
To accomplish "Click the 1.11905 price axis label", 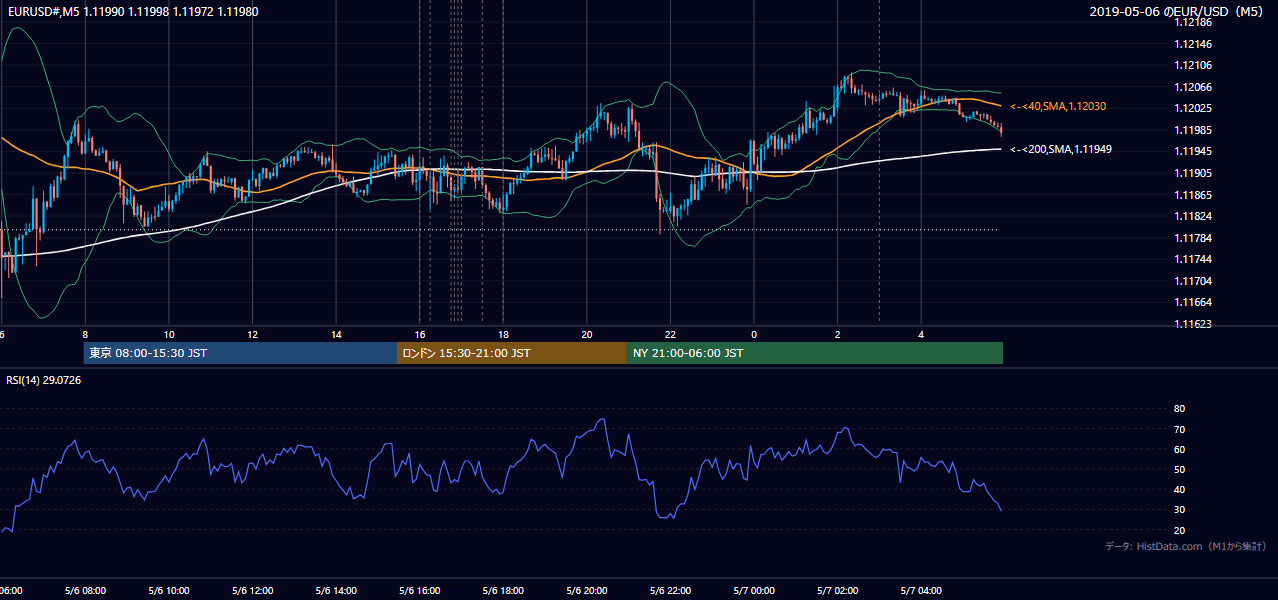I will coord(1193,173).
